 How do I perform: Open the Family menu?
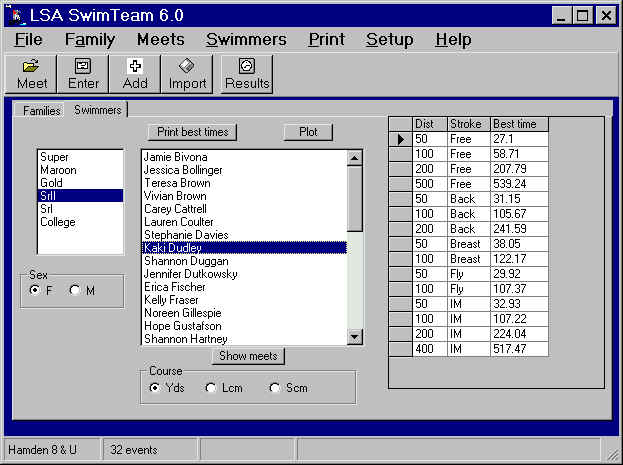point(90,39)
